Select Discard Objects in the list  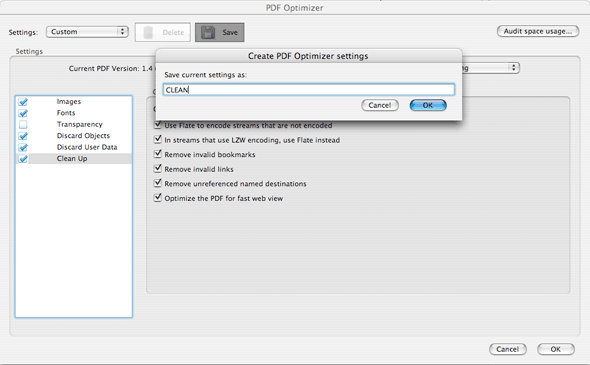83,136
